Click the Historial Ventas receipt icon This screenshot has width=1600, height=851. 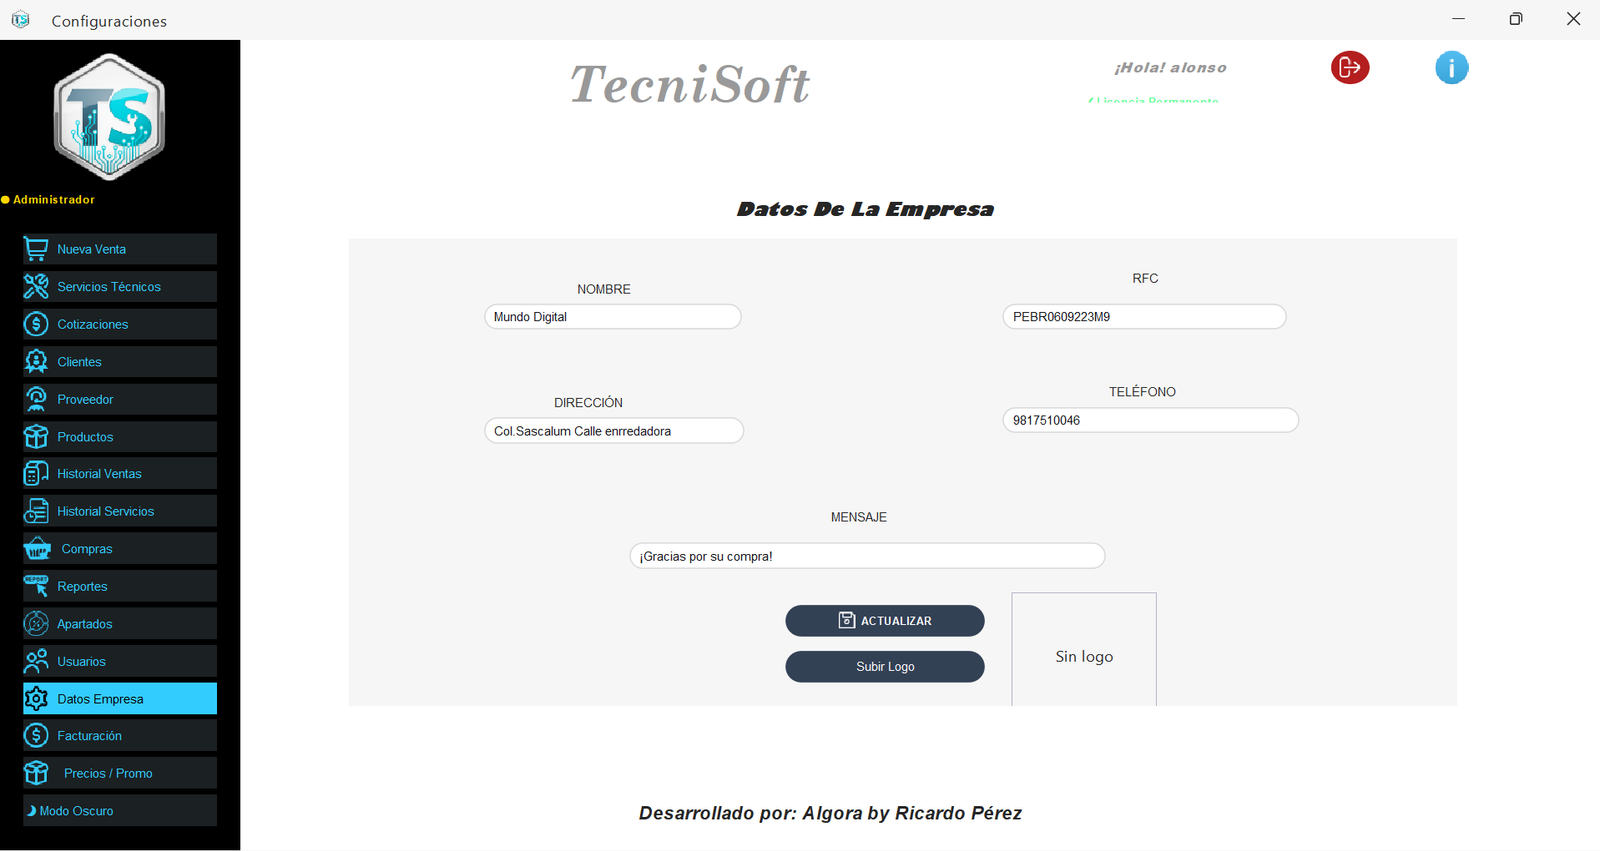click(x=36, y=473)
